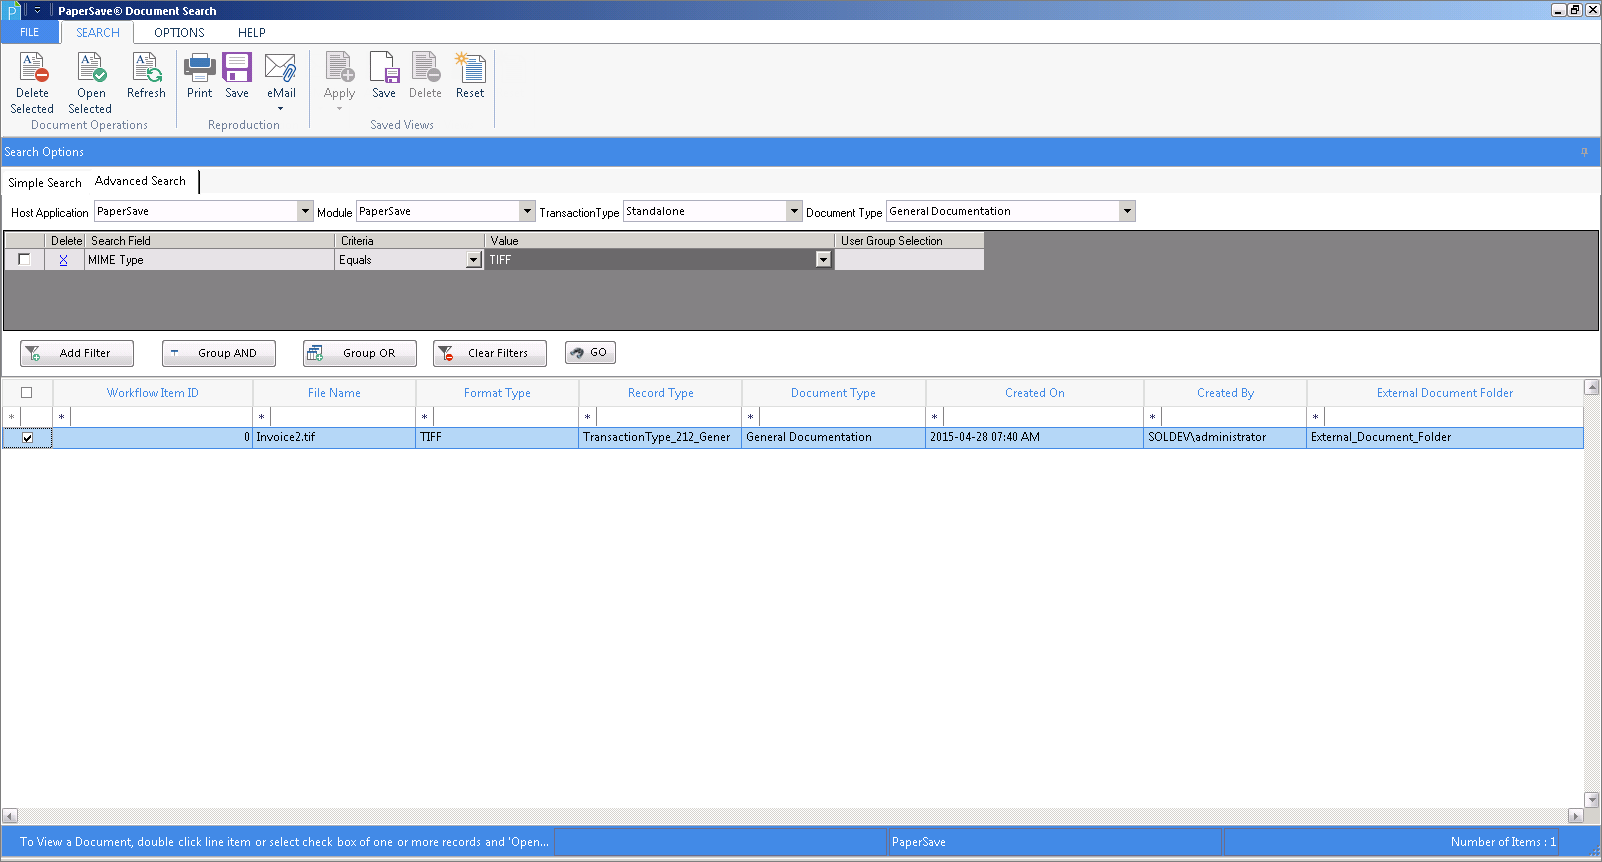Click the Group AND button
The width and height of the screenshot is (1602, 862).
click(x=219, y=353)
